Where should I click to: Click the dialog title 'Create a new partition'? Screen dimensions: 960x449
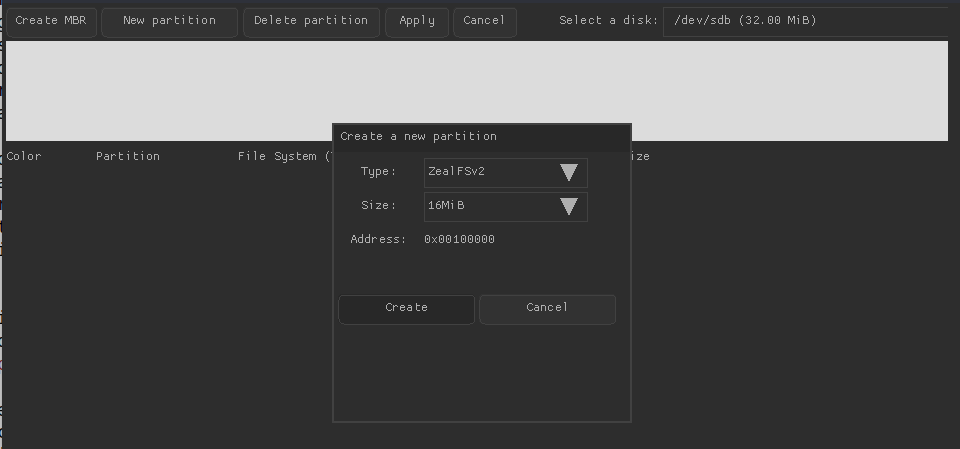tap(418, 136)
